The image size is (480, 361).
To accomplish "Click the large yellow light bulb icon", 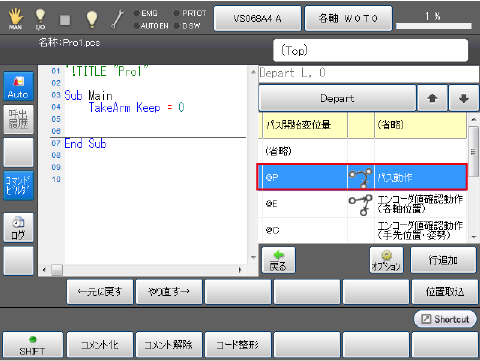I will coord(92,19).
